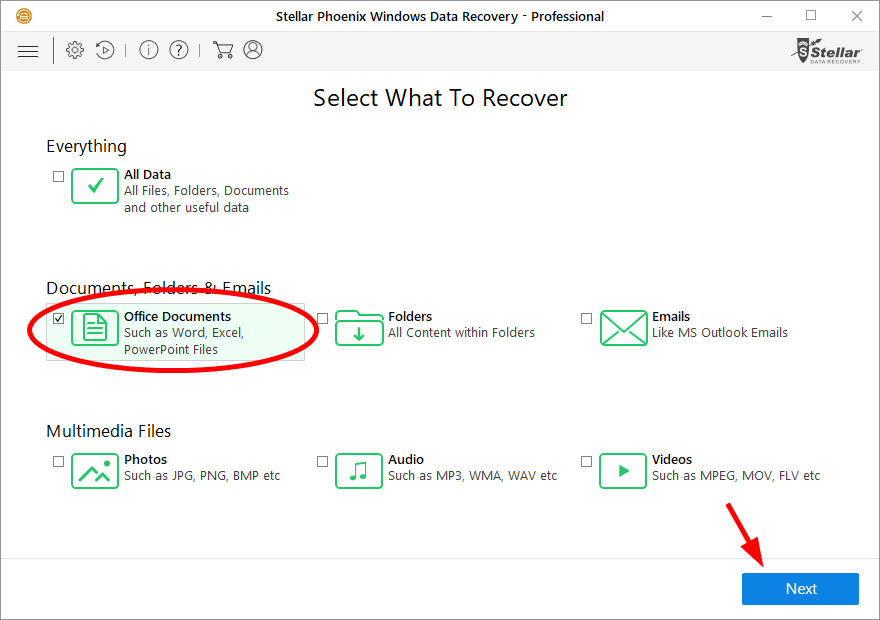The height and width of the screenshot is (620, 880).
Task: Click the Office Documents page icon
Action: [x=95, y=328]
